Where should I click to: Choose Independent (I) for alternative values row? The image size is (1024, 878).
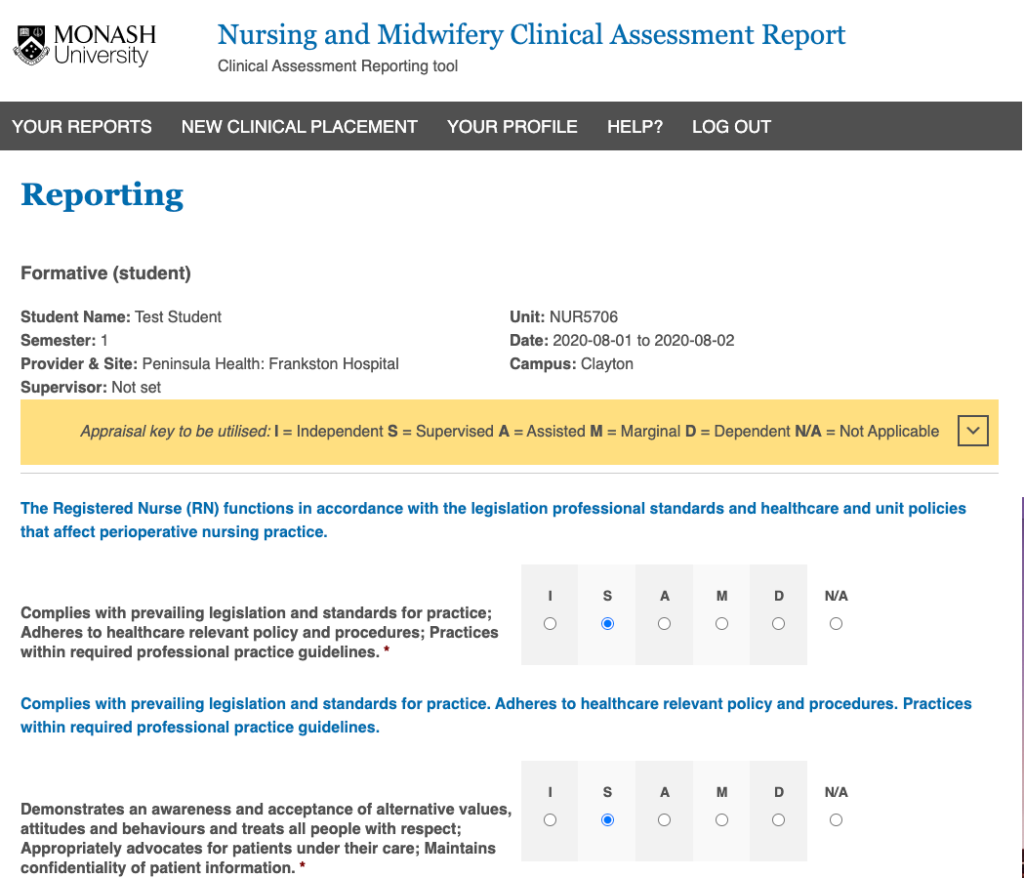550,820
